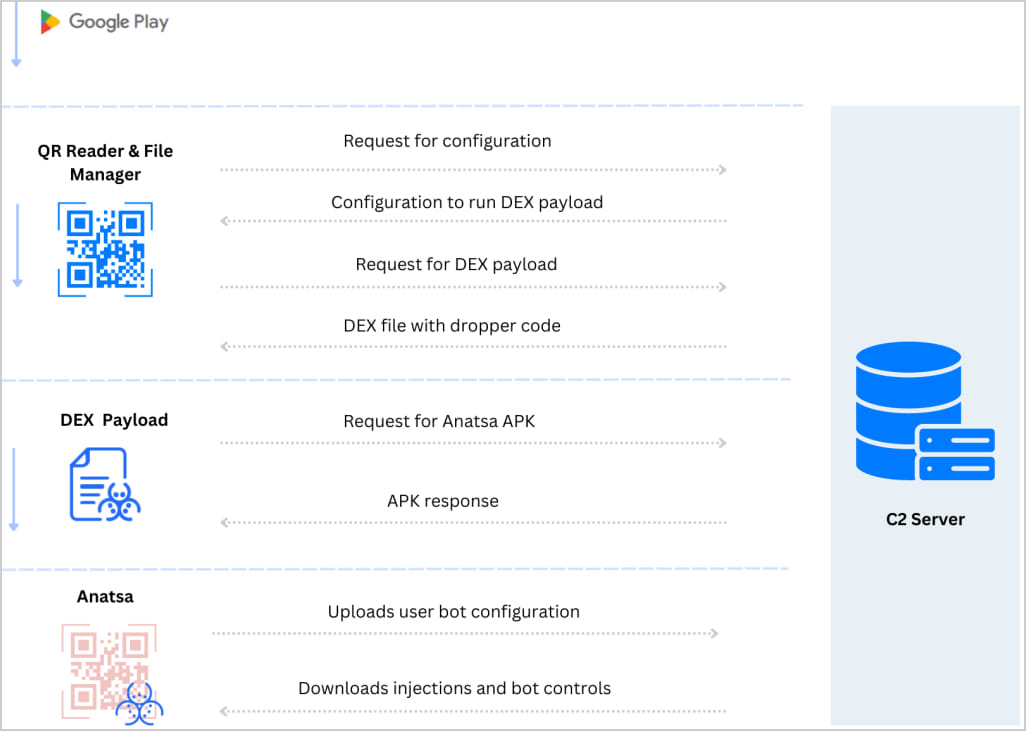Click the DEX Payload heading
Image resolution: width=1026 pixels, height=731 pixels.
[x=114, y=420]
